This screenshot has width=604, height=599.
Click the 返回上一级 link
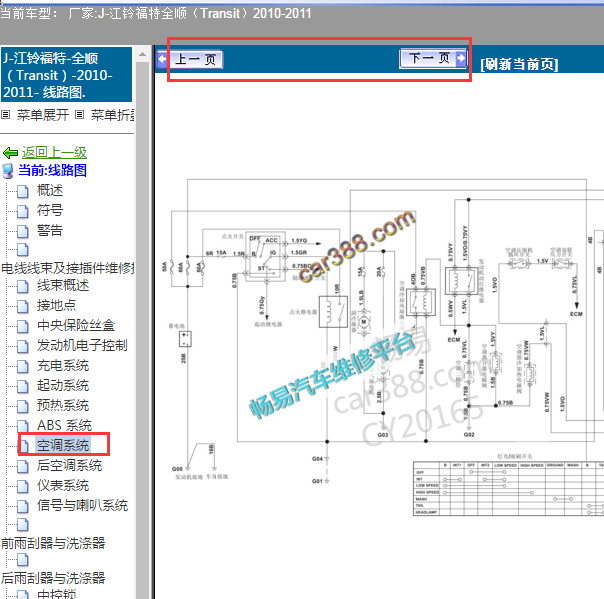(54, 153)
